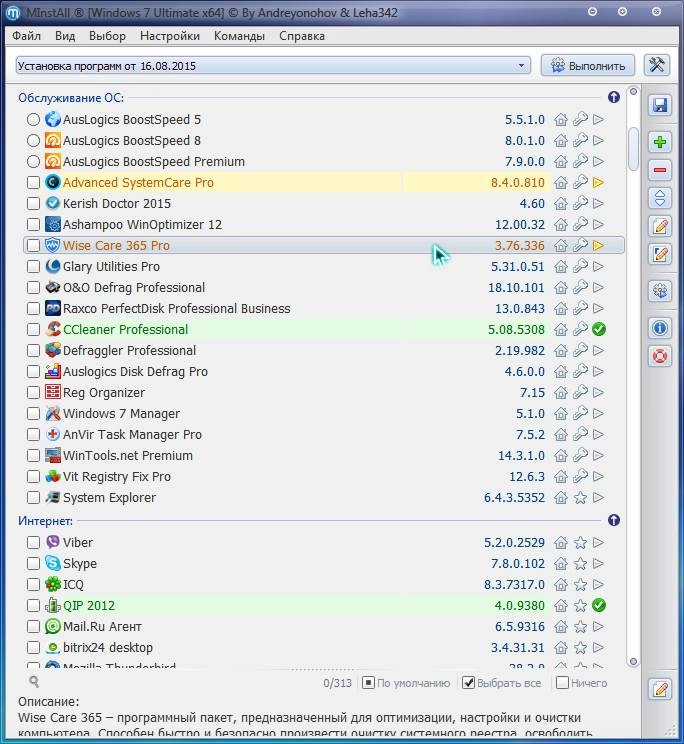Click the Выполнить button
The height and width of the screenshot is (744, 684).
[x=588, y=65]
